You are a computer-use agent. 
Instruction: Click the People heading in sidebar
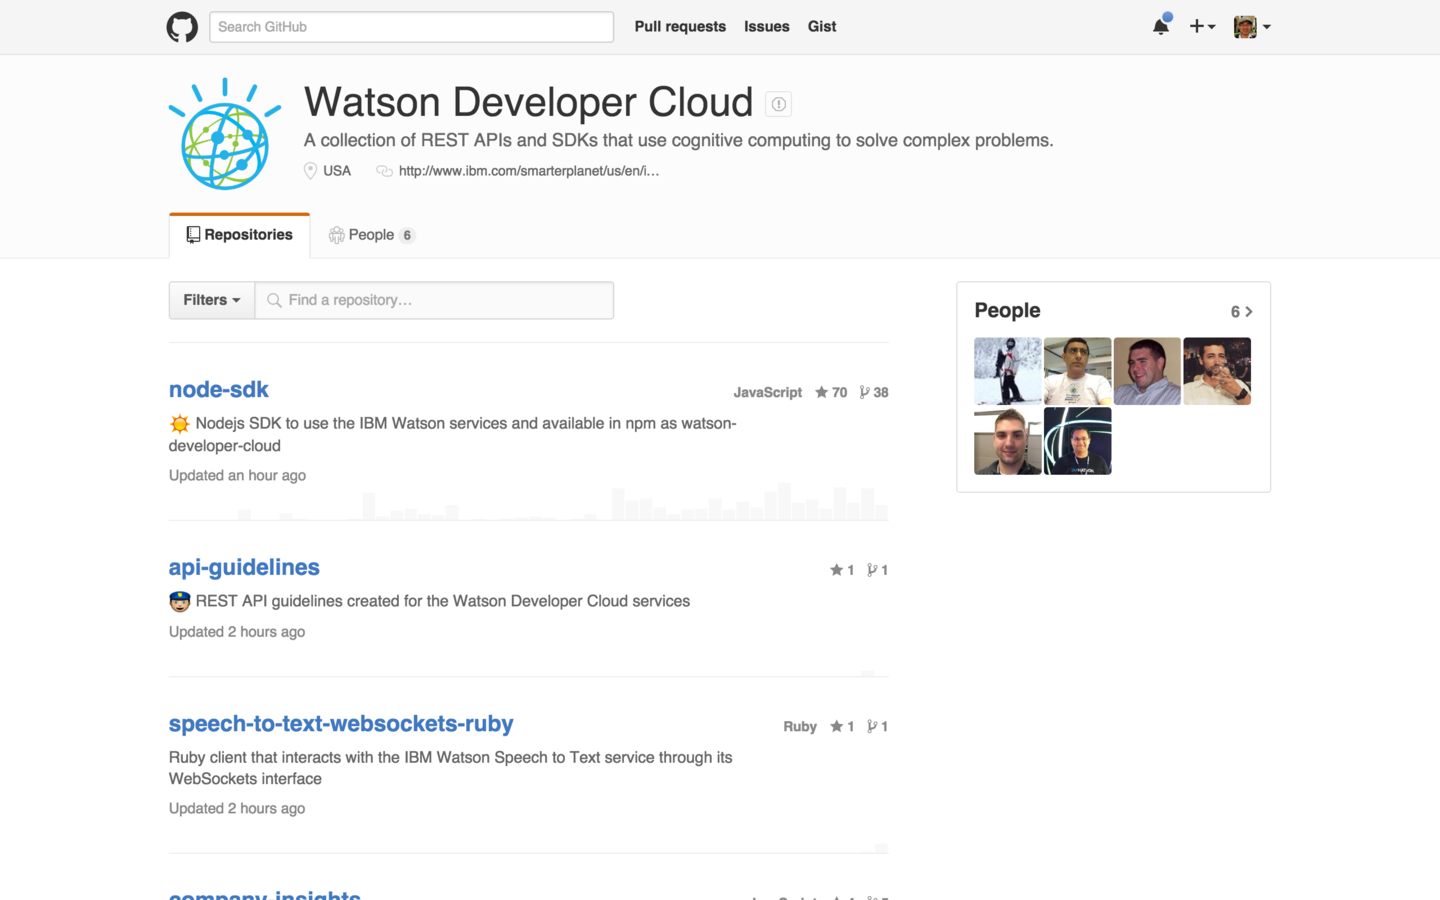1007,311
